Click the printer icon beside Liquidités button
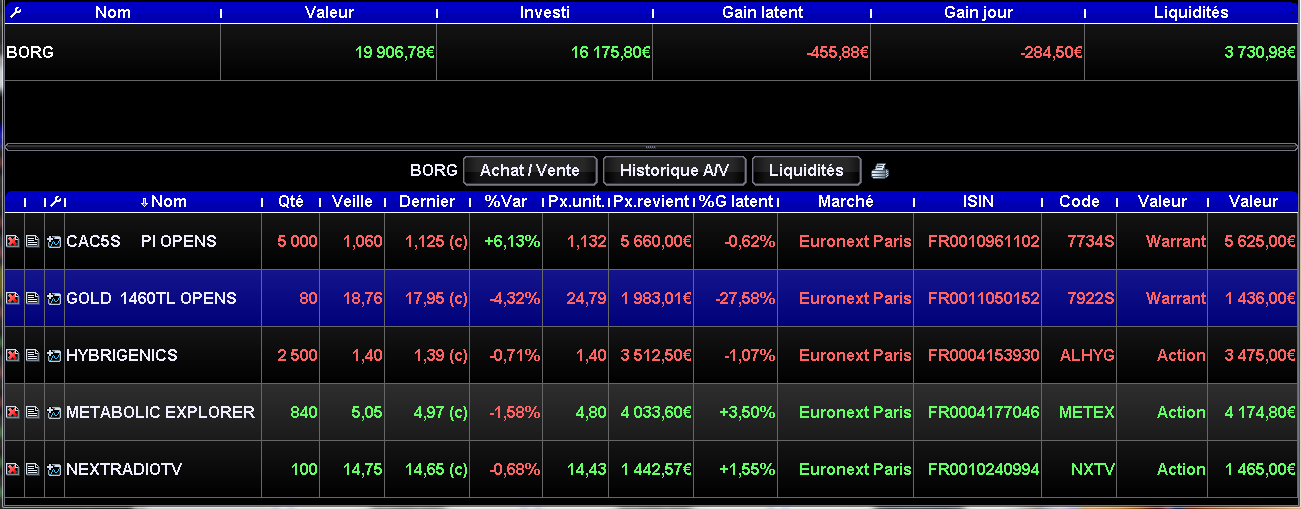The width and height of the screenshot is (1301, 509). coord(879,170)
